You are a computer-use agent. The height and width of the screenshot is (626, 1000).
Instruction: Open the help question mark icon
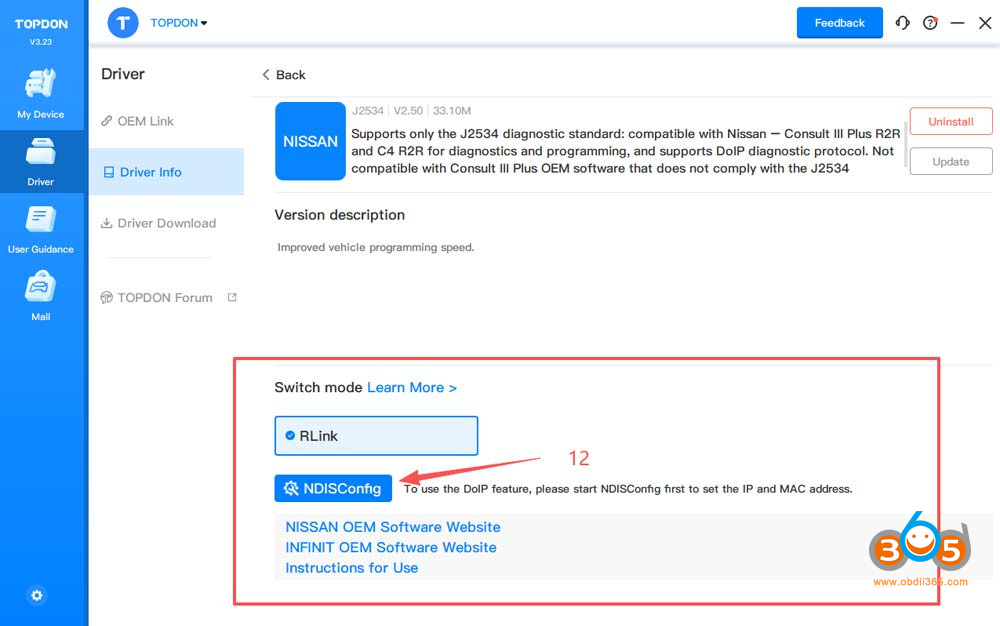click(x=930, y=23)
